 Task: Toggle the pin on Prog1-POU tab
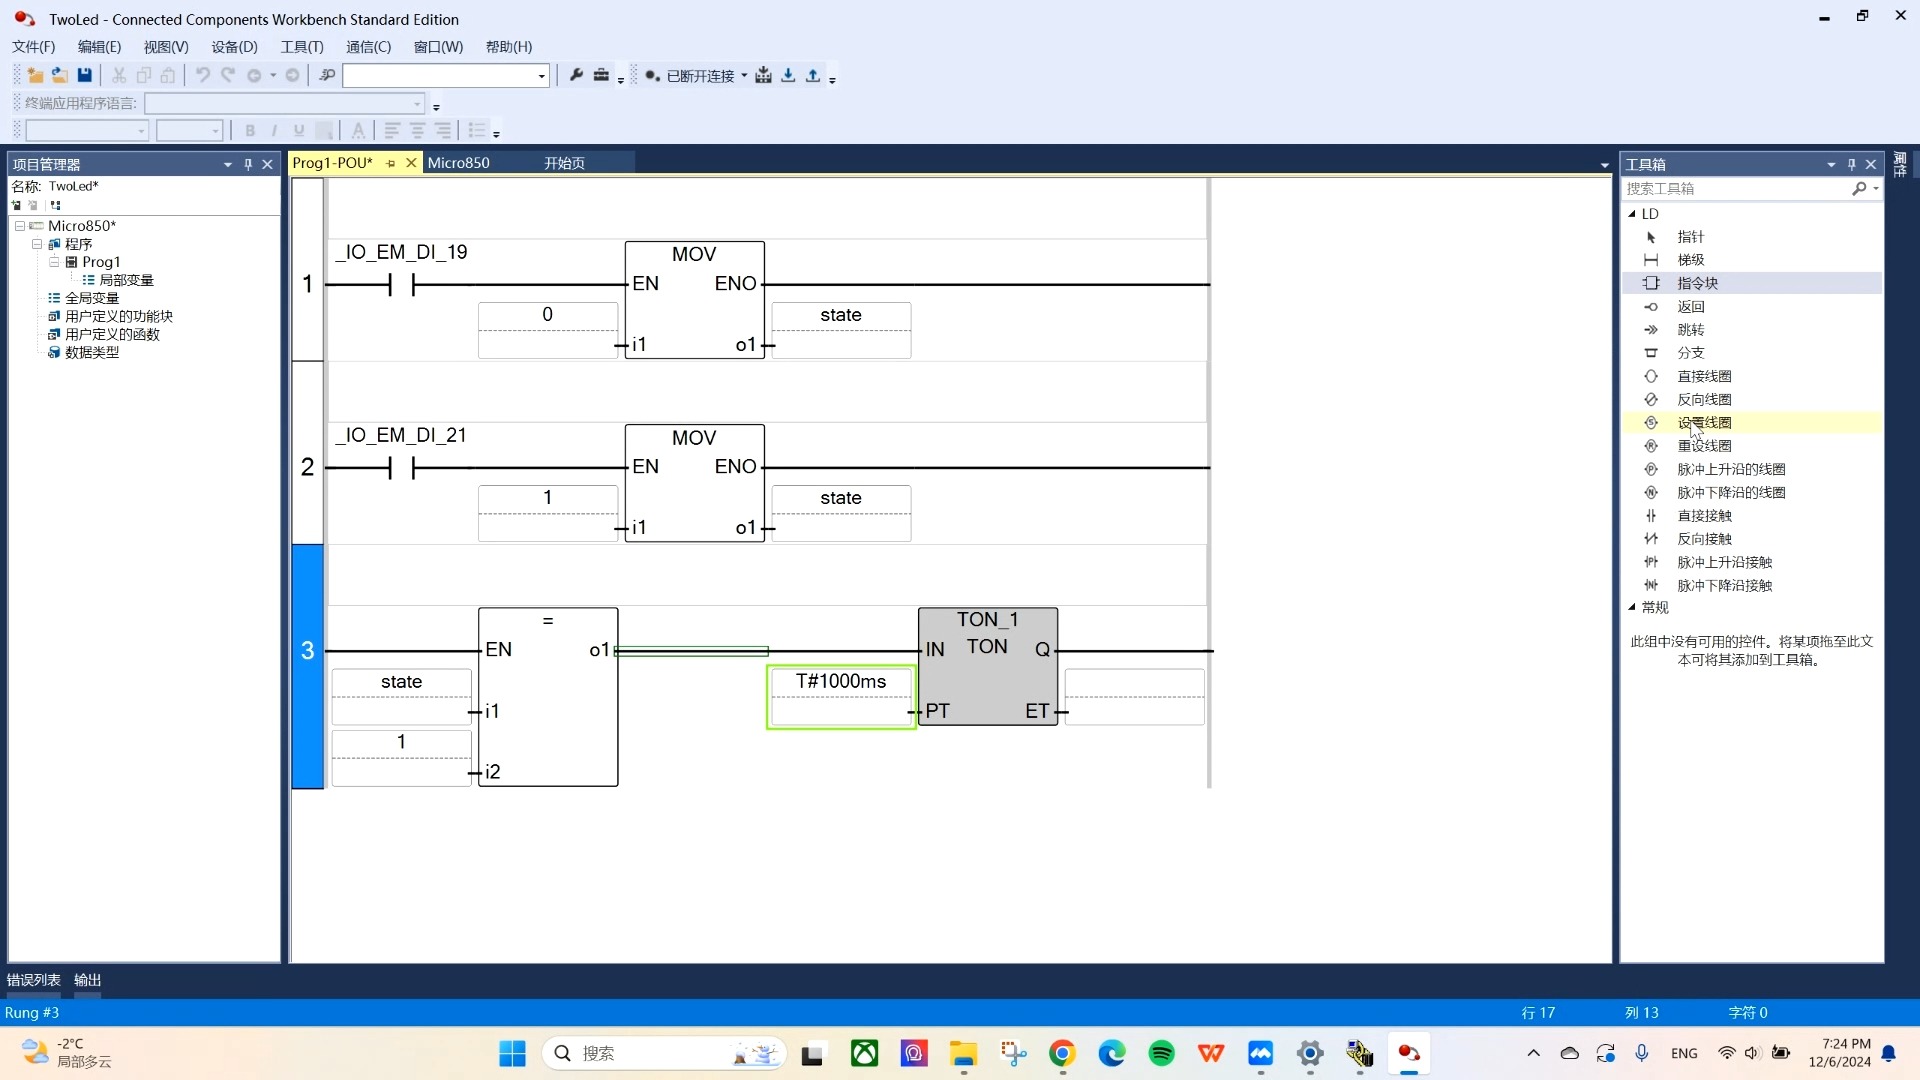tap(391, 163)
